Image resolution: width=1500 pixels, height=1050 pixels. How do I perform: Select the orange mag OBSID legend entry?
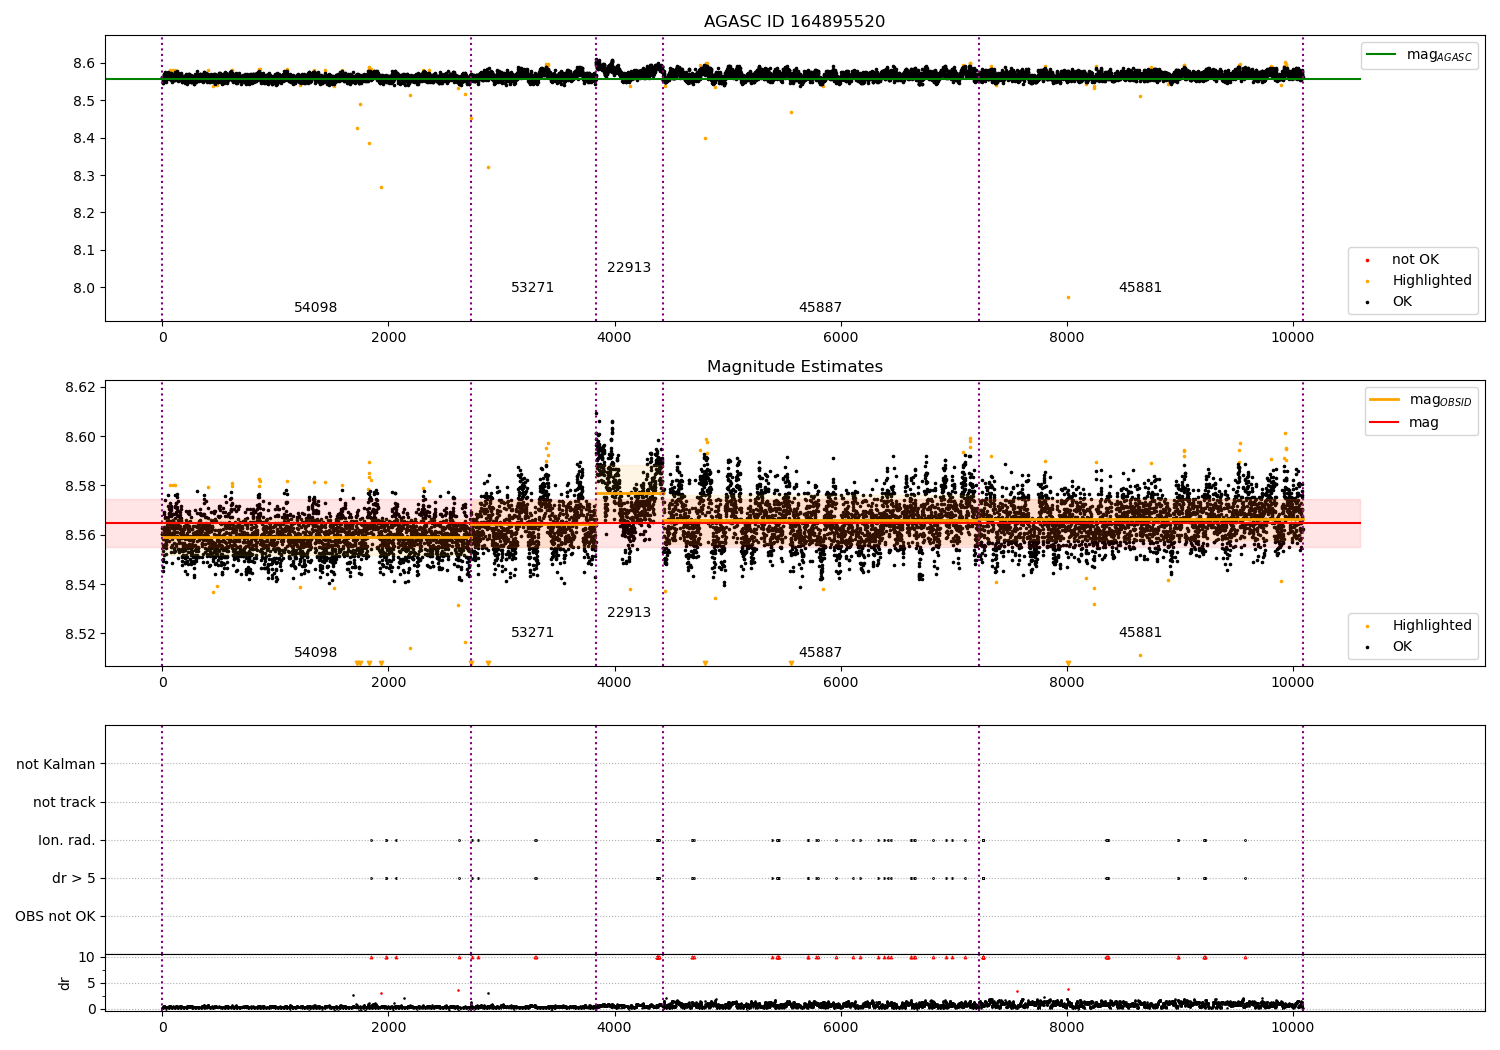1420,400
